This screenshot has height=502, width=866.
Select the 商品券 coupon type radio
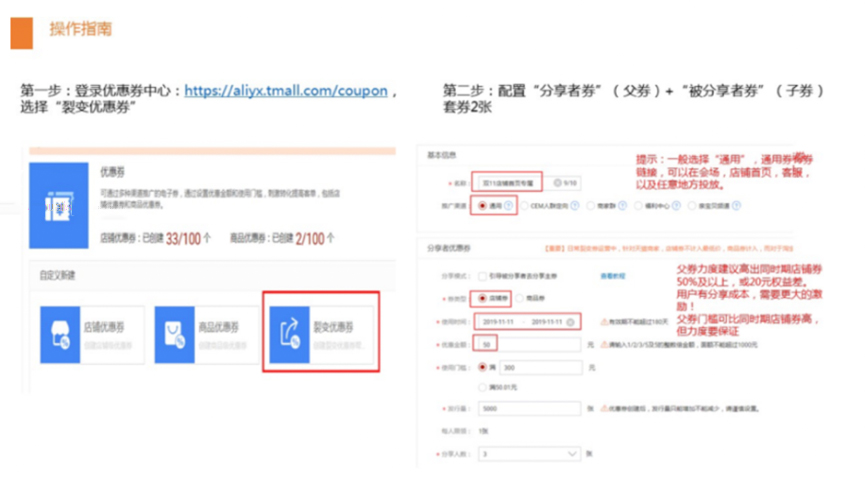point(519,298)
